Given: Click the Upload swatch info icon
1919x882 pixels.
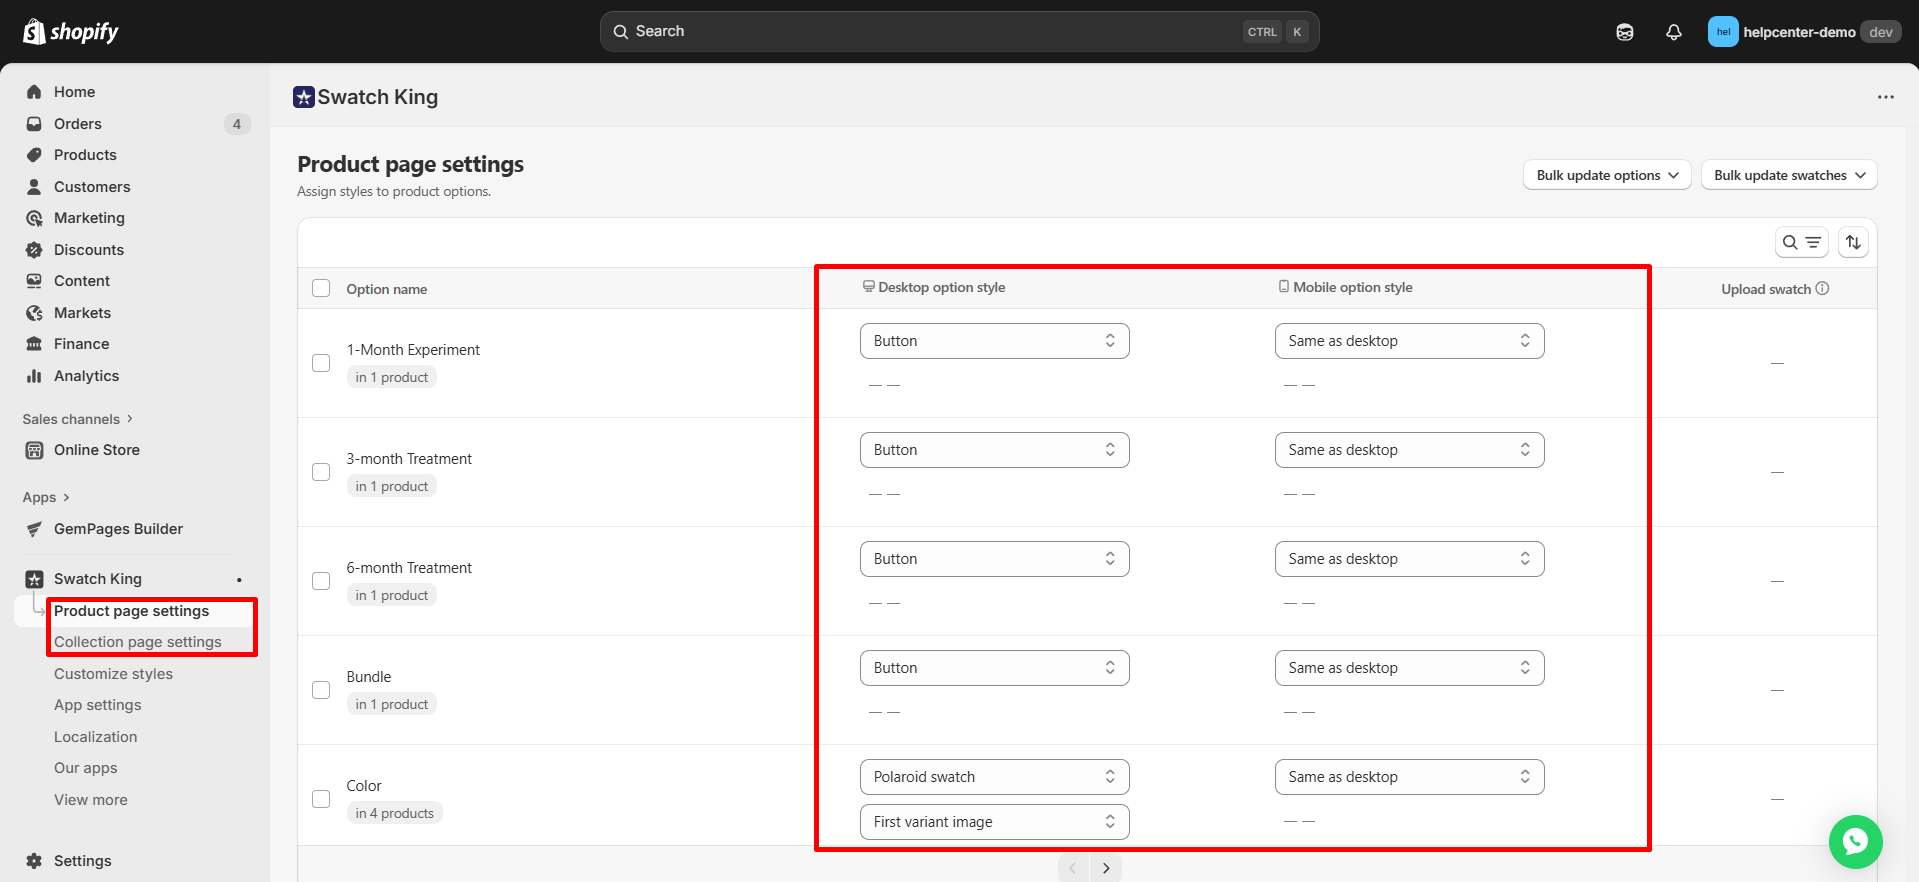Looking at the screenshot, I should click(1822, 288).
